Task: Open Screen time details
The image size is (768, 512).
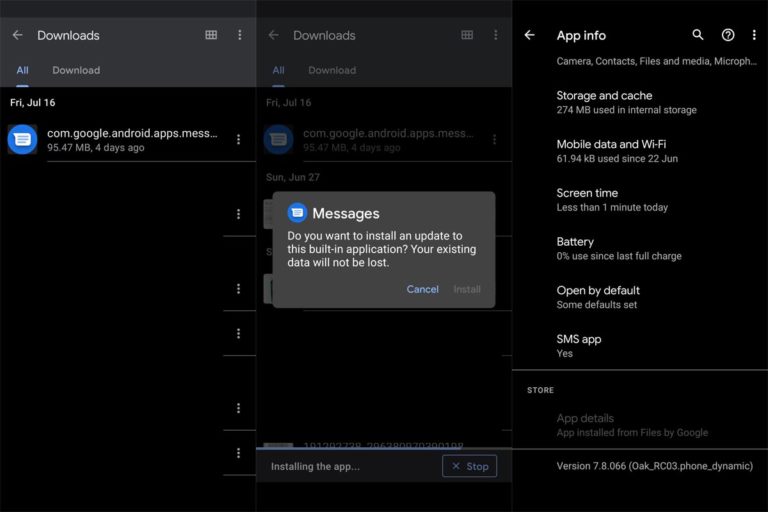Action: [640, 199]
